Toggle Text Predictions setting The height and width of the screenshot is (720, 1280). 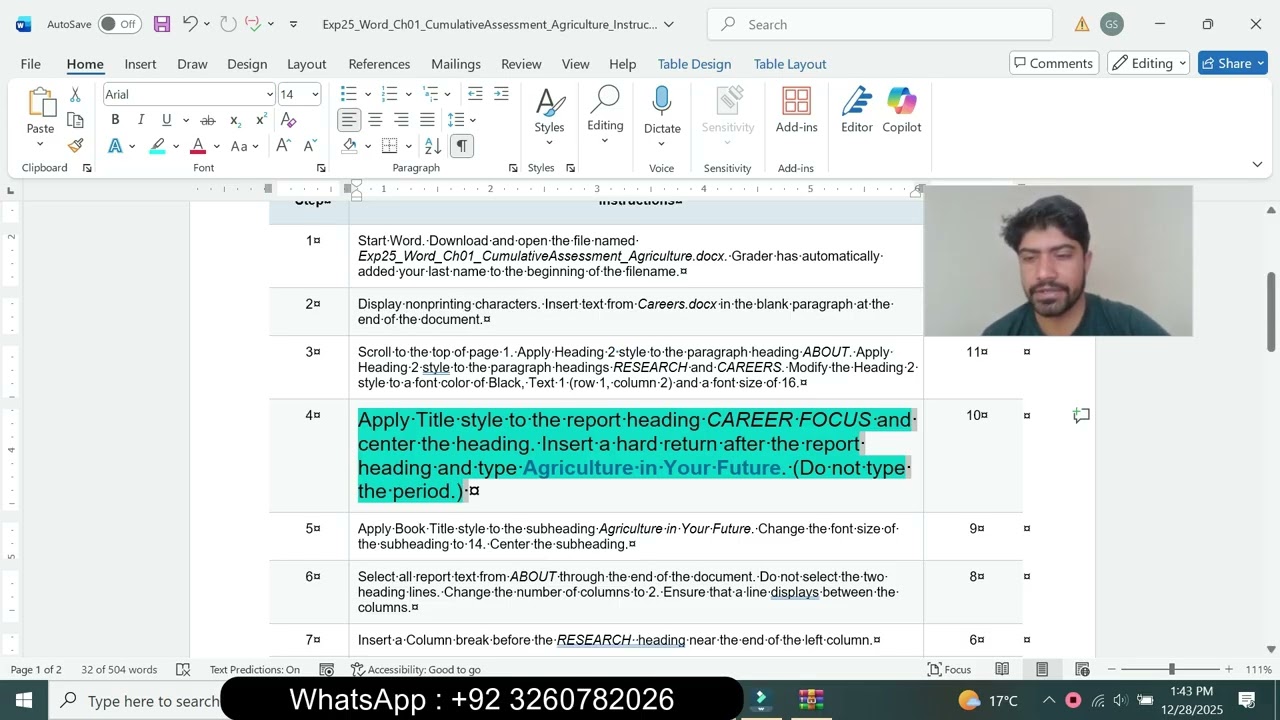click(254, 669)
